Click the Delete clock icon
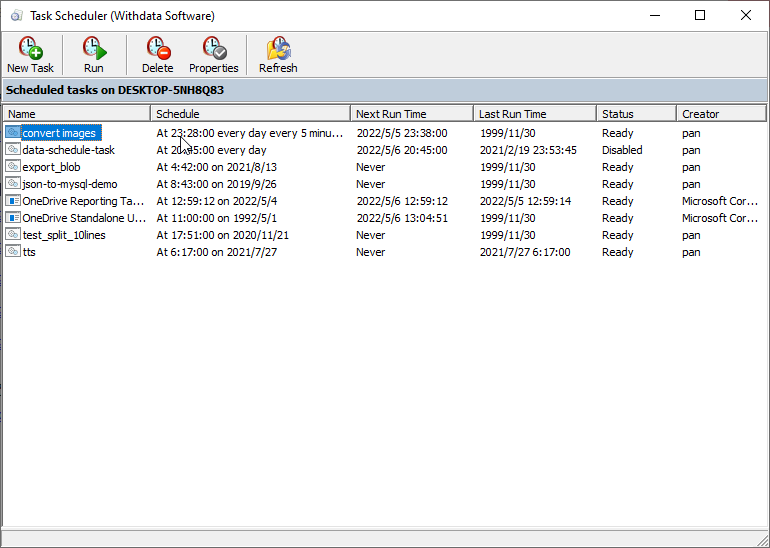The image size is (770, 548). 158,48
